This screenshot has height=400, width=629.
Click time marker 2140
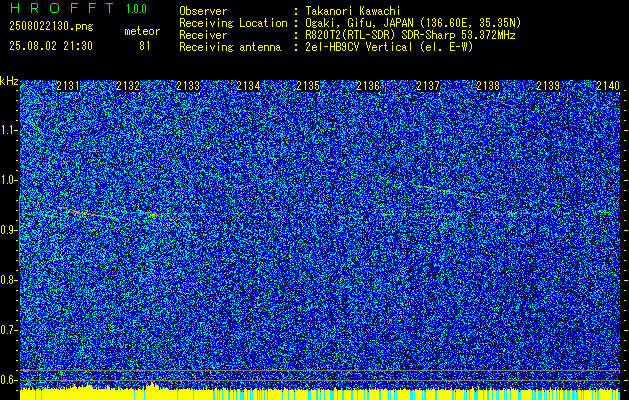(608, 86)
